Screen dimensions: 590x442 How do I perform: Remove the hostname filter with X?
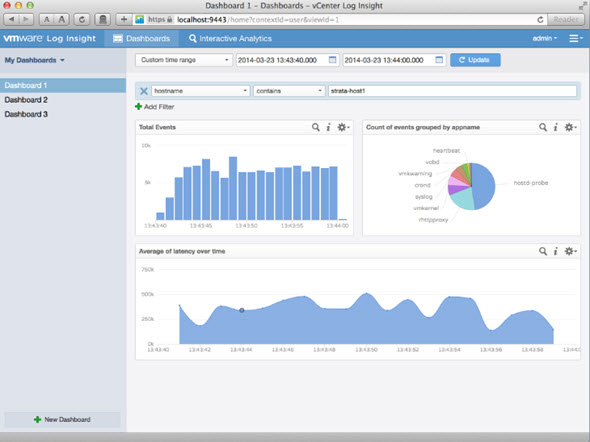(144, 91)
